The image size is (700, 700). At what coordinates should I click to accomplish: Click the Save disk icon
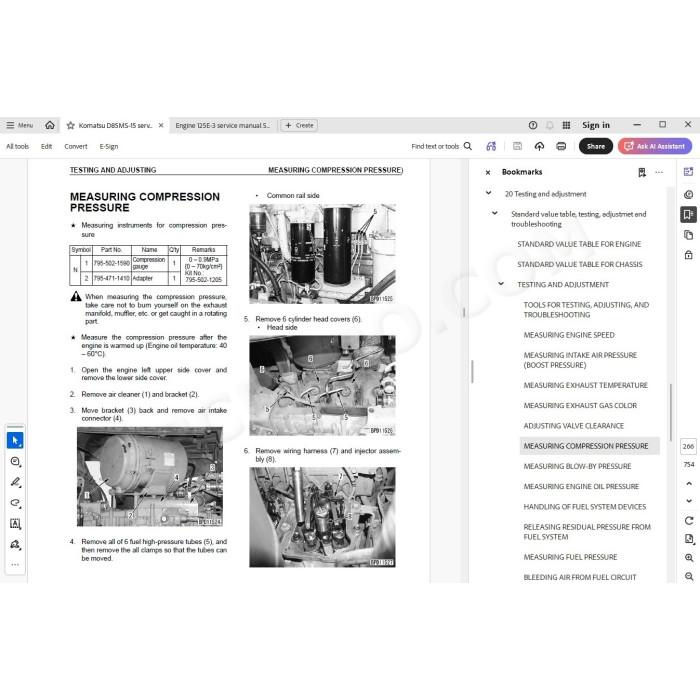click(517, 146)
